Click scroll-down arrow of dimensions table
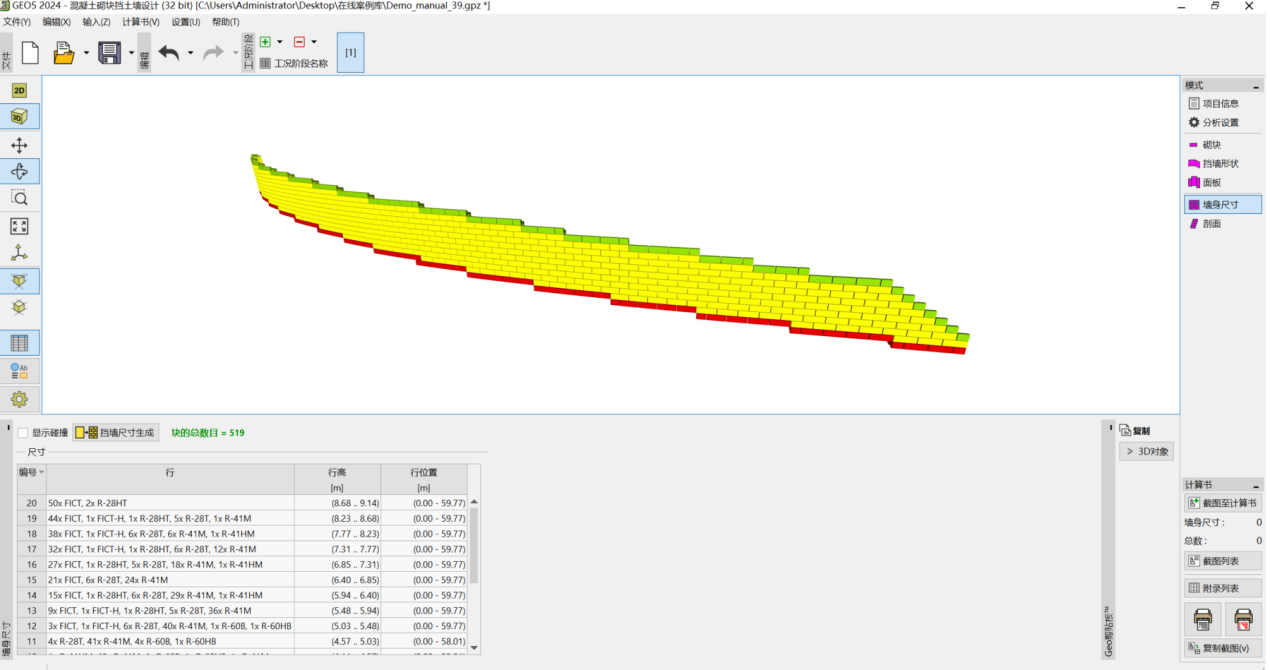The image size is (1270, 670). click(474, 647)
